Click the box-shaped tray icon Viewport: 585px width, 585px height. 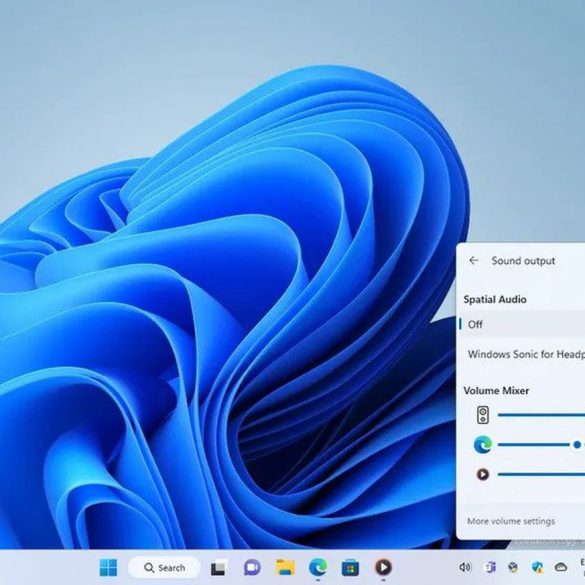tap(513, 567)
